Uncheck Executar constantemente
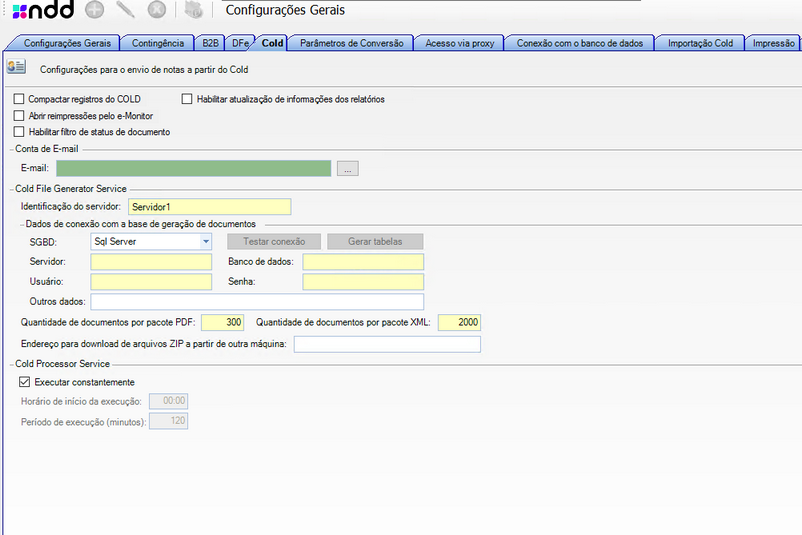The width and height of the screenshot is (802, 535). [25, 382]
